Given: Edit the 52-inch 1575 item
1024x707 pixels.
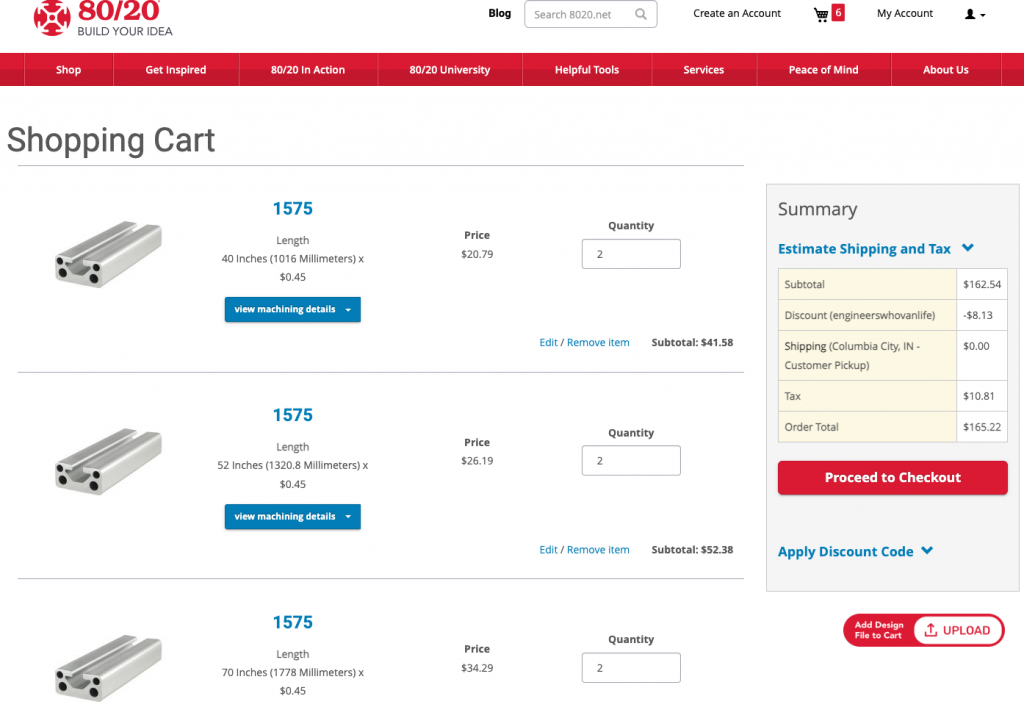Looking at the screenshot, I should point(548,550).
